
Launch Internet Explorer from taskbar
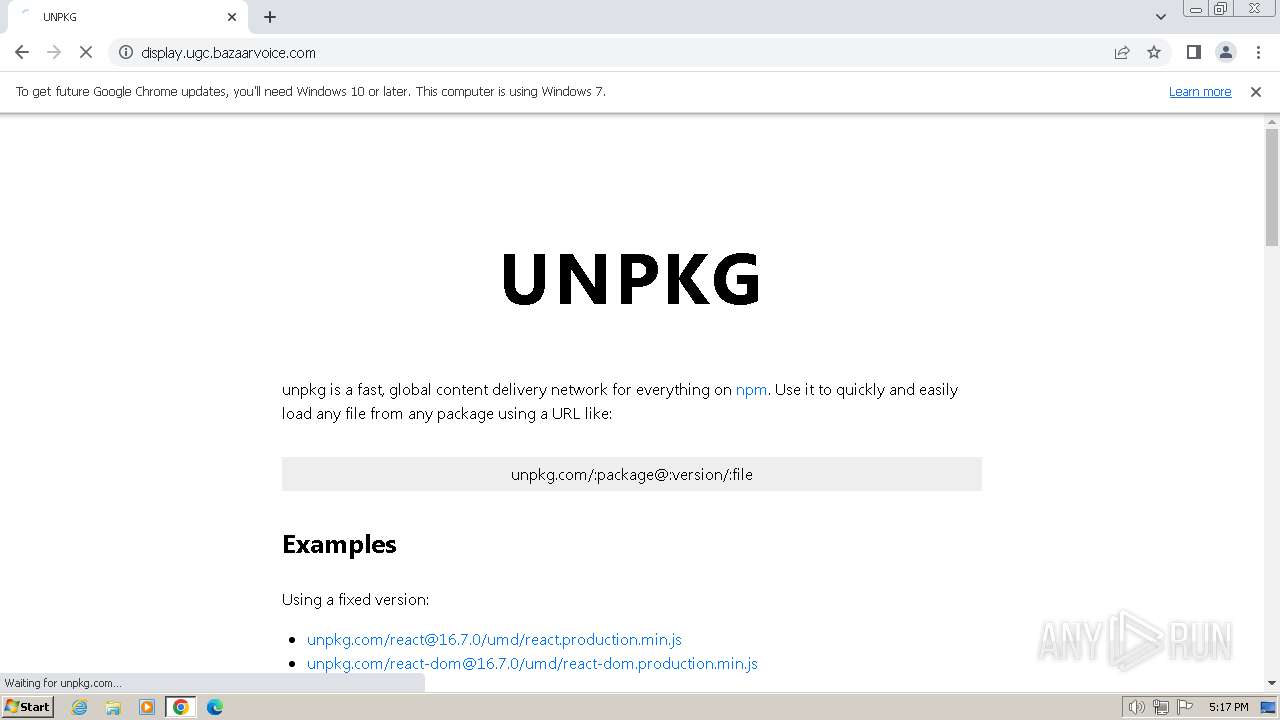79,707
